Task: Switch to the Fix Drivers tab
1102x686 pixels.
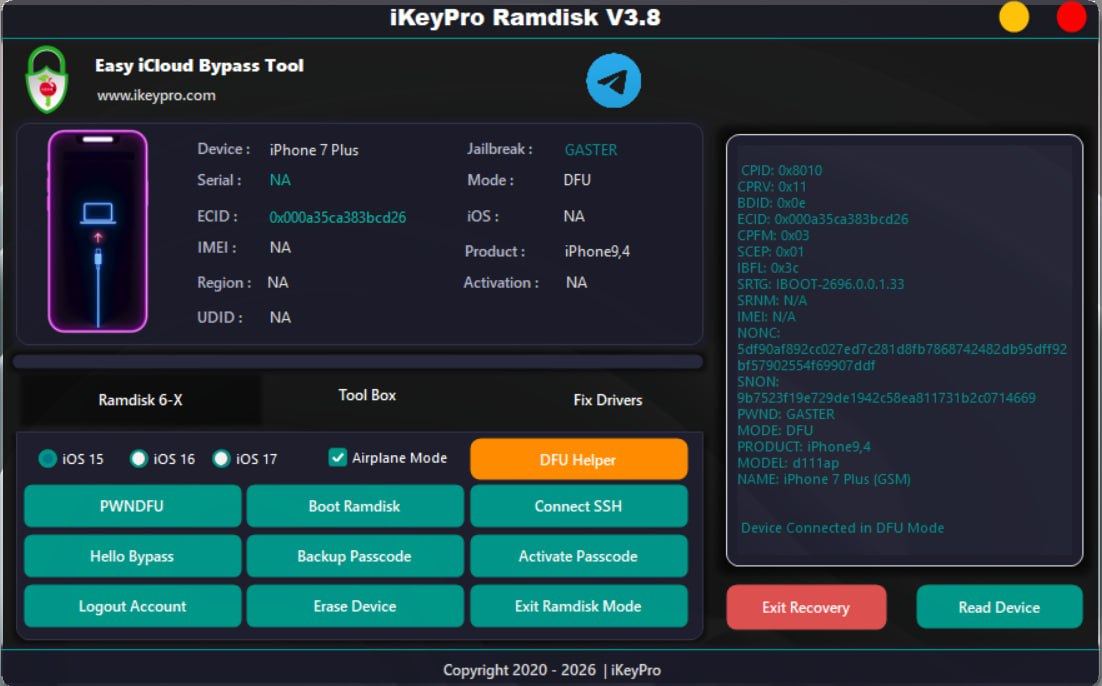Action: (606, 399)
